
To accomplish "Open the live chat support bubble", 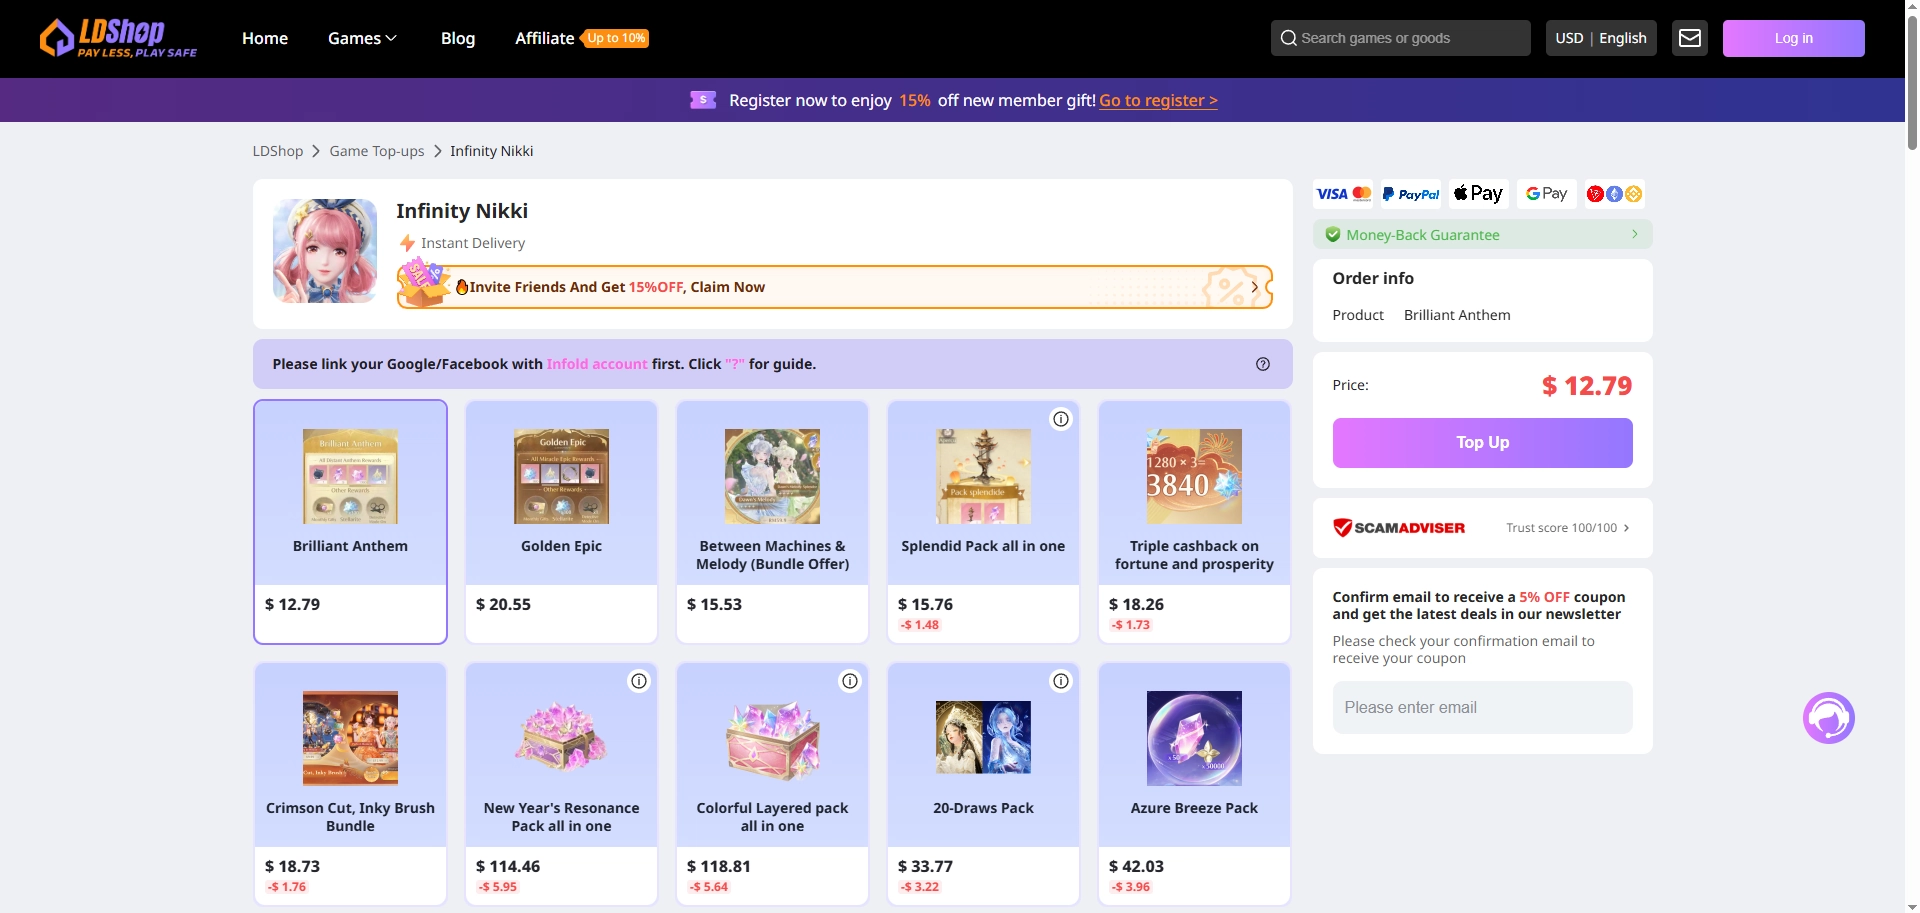I will (1829, 718).
